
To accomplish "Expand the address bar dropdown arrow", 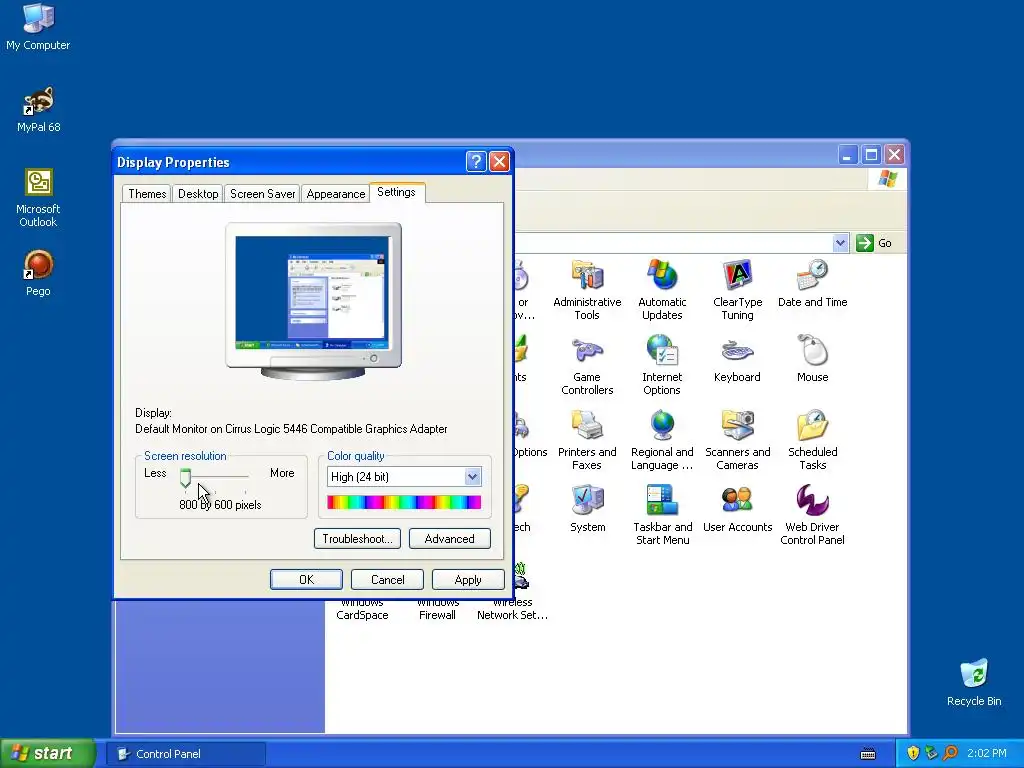I will click(x=840, y=243).
